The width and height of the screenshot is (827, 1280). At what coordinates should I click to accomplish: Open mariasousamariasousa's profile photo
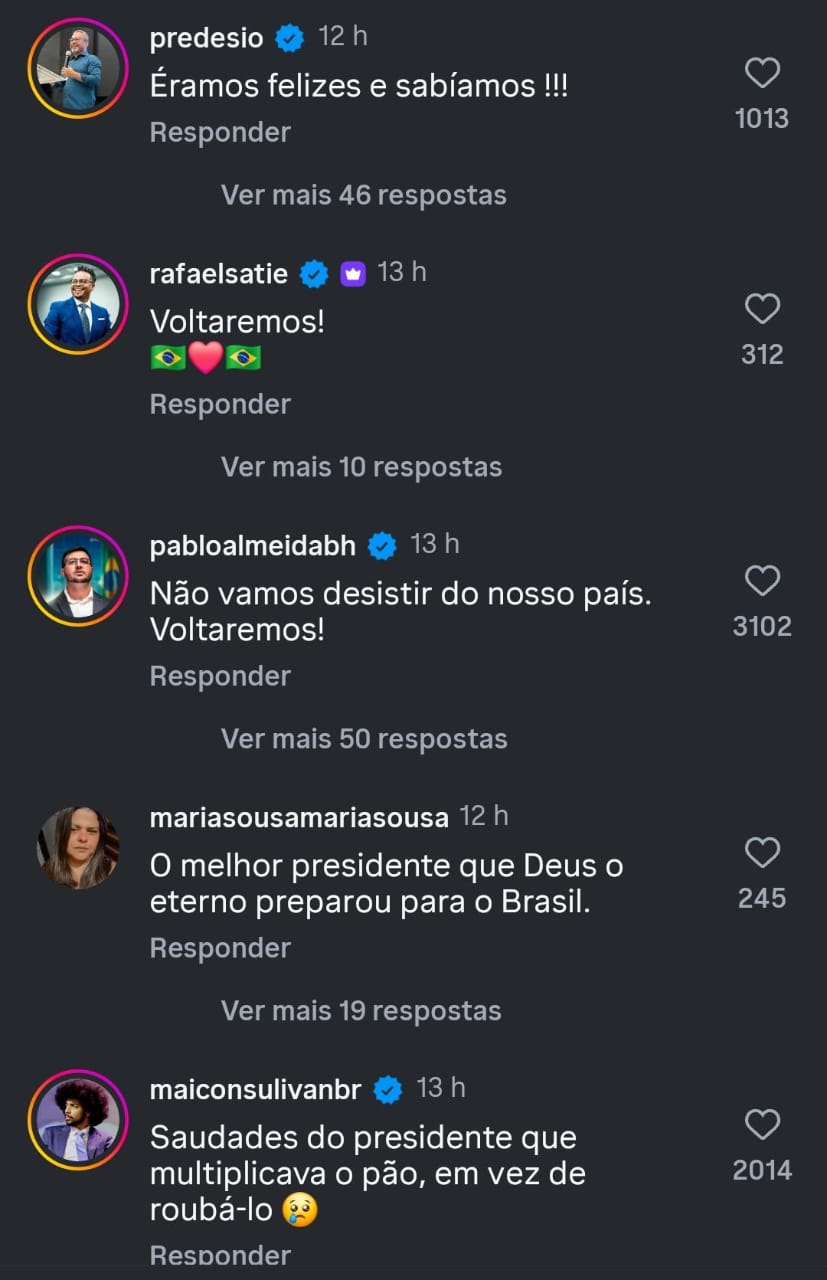79,848
